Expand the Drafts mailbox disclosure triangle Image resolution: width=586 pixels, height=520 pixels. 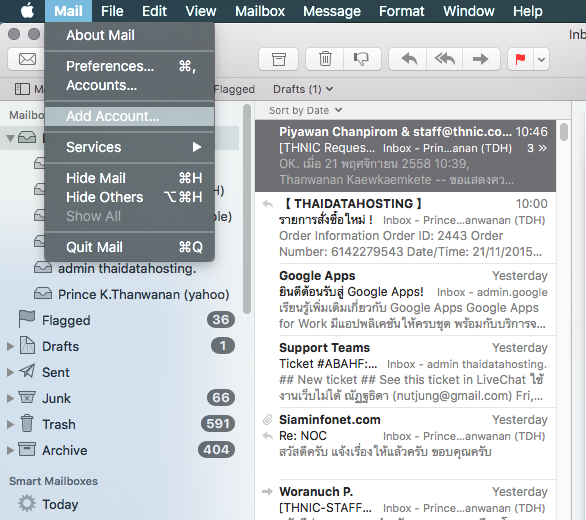click(10, 347)
